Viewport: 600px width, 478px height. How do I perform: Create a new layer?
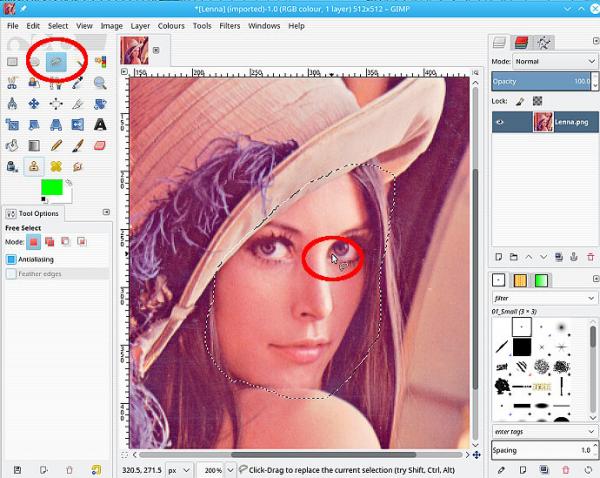pyautogui.click(x=498, y=257)
